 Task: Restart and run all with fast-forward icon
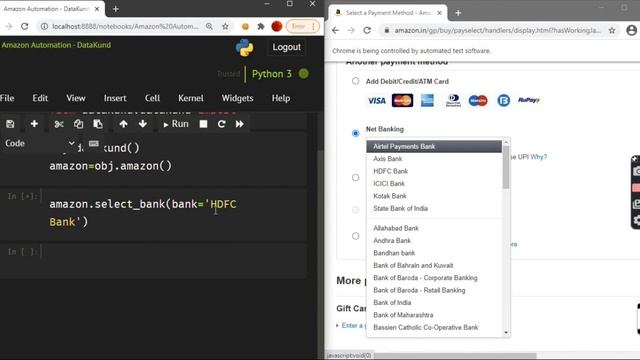click(240, 124)
